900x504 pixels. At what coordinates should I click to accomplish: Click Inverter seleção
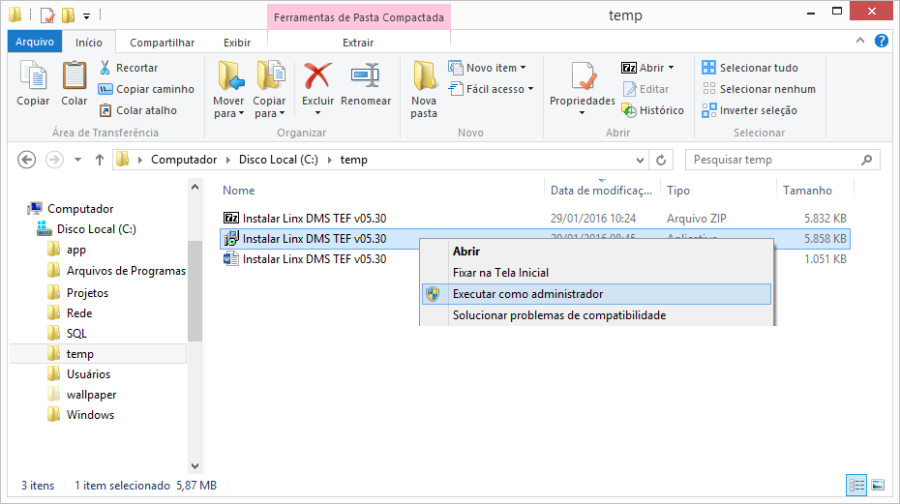click(x=749, y=110)
